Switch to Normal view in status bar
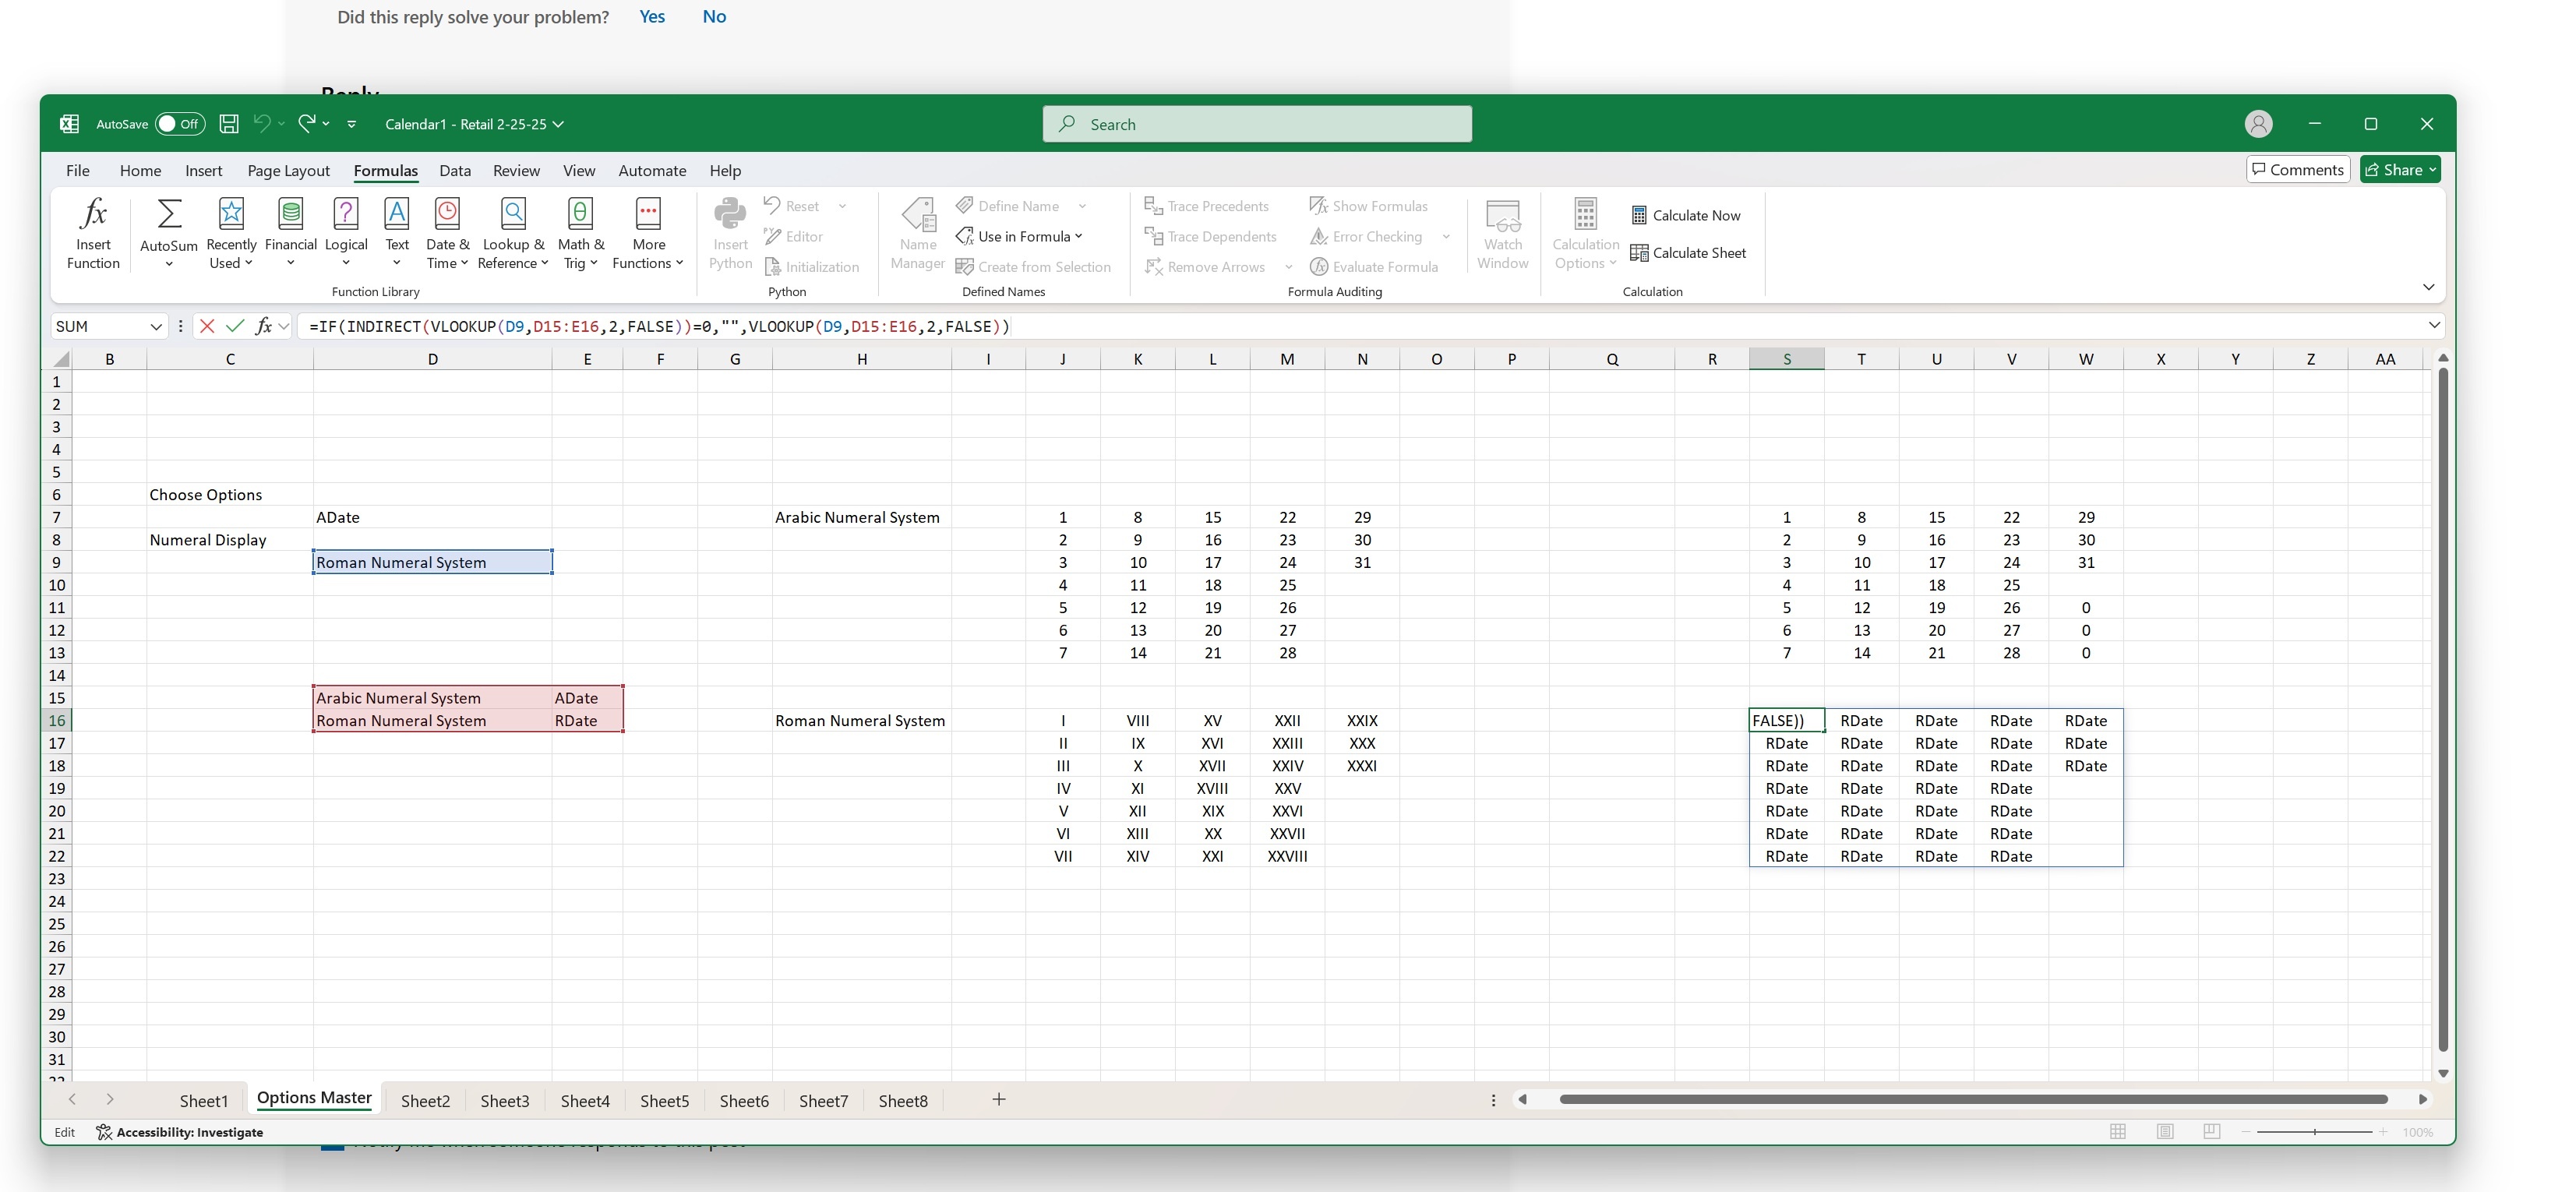 coord(2118,1131)
